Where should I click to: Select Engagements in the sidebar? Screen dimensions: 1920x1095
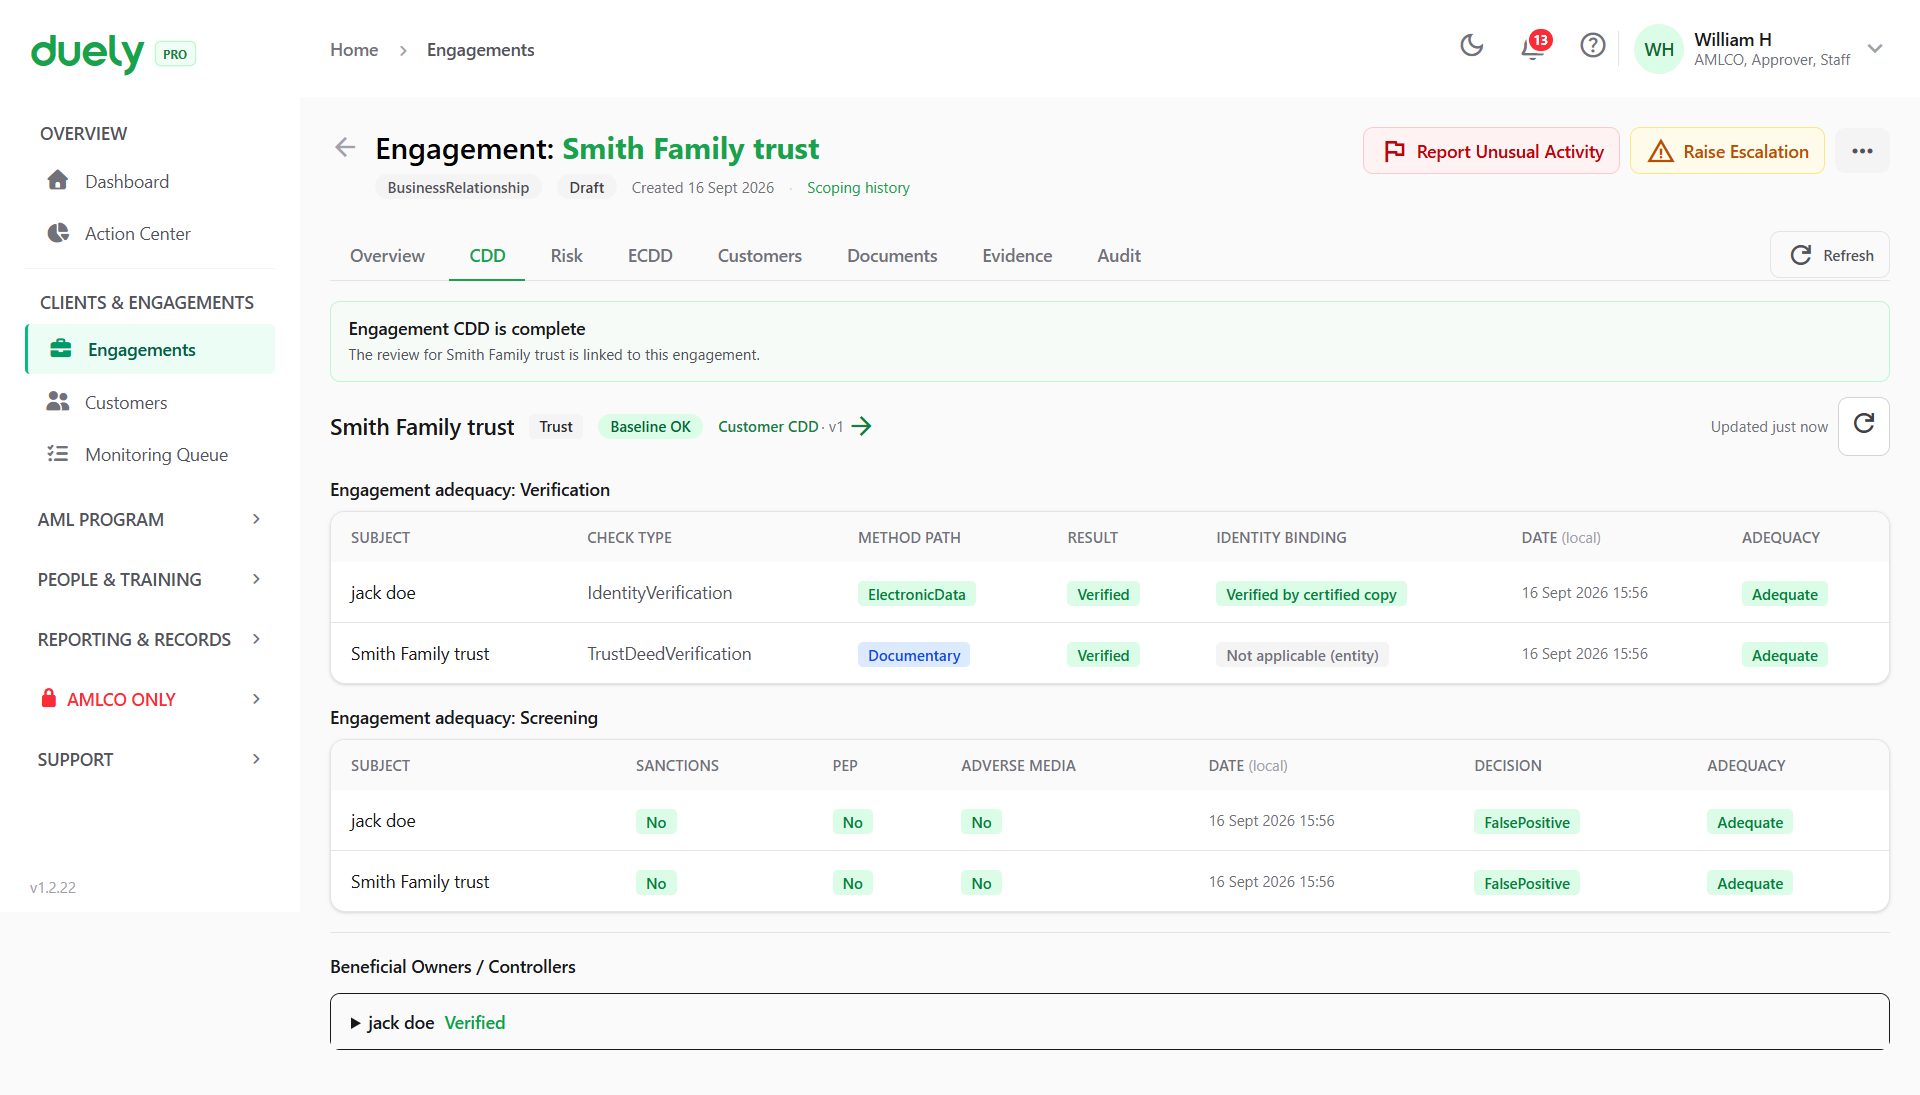point(150,349)
